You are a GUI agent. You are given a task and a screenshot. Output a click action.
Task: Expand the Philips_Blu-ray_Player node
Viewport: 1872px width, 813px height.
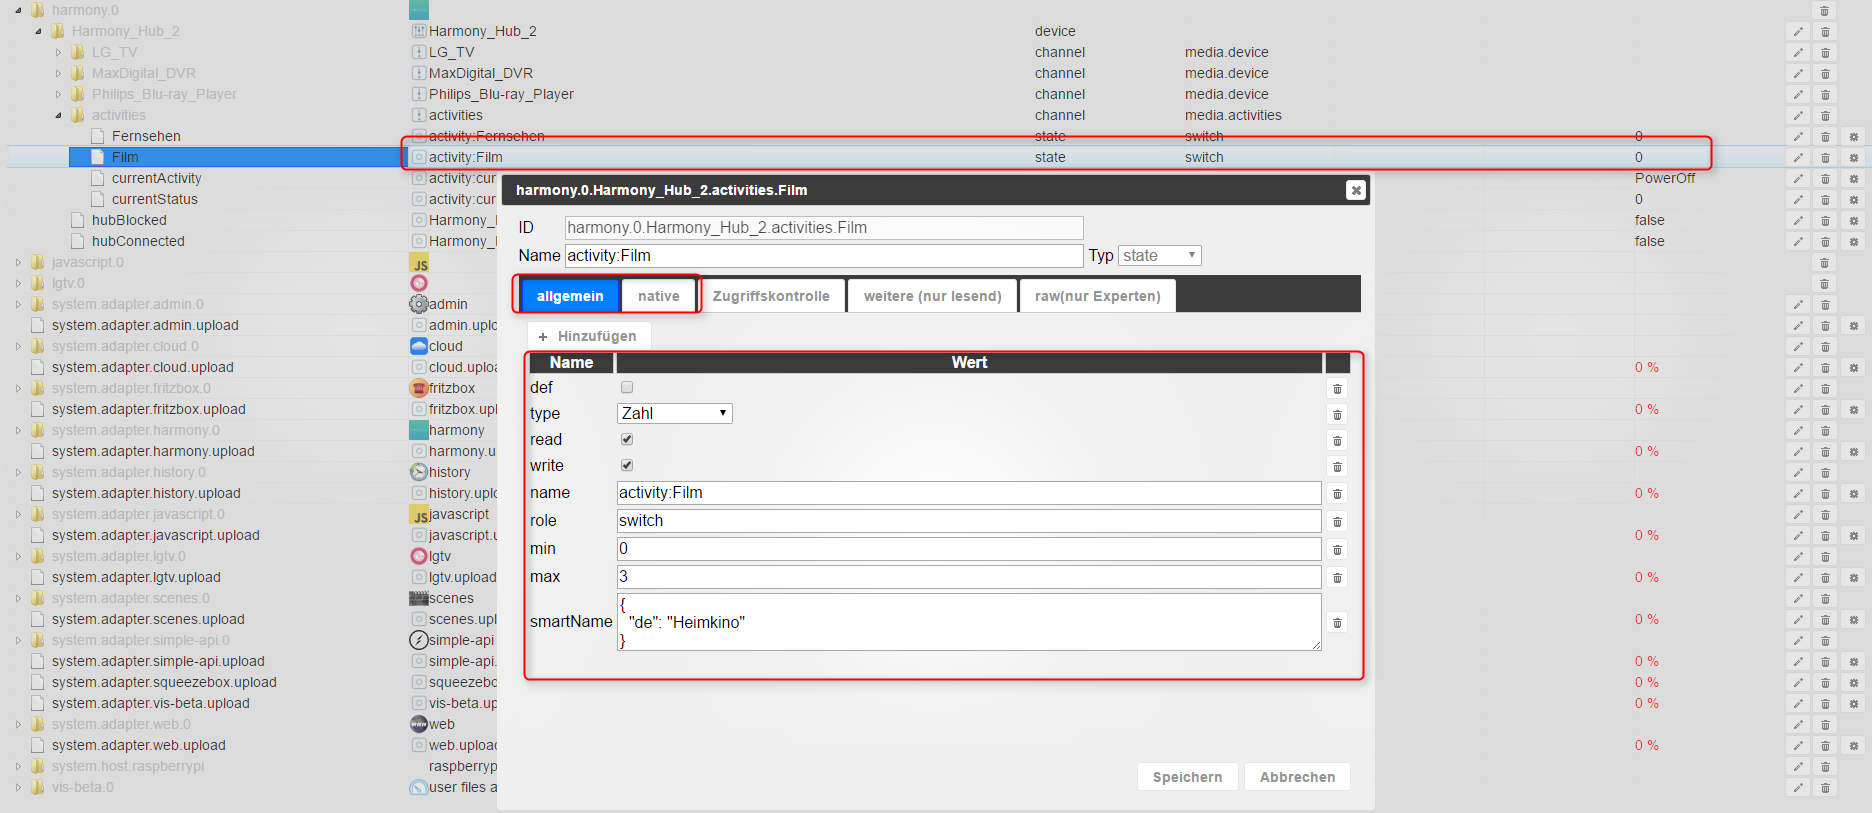click(58, 94)
